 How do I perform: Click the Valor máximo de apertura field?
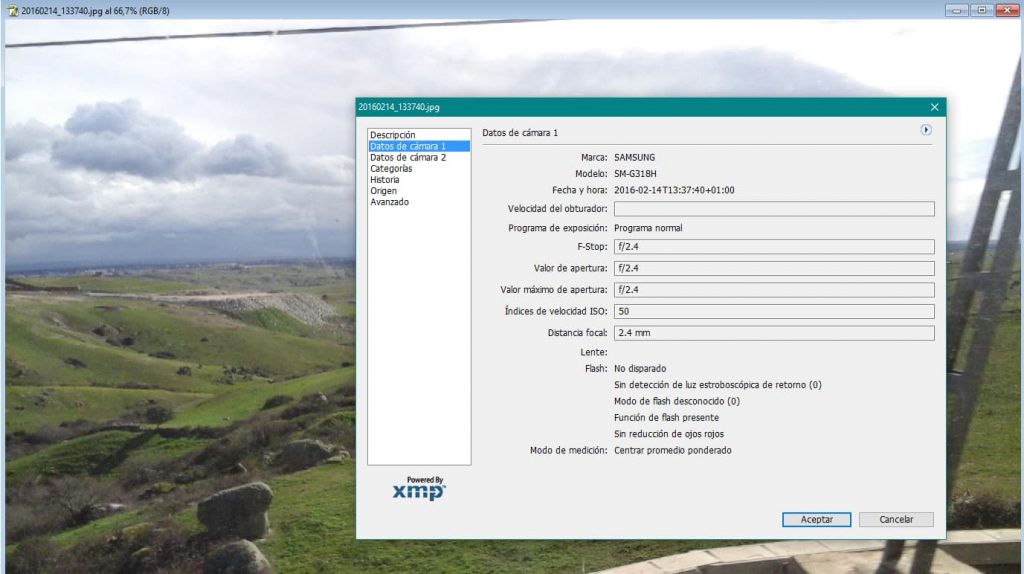click(x=773, y=290)
